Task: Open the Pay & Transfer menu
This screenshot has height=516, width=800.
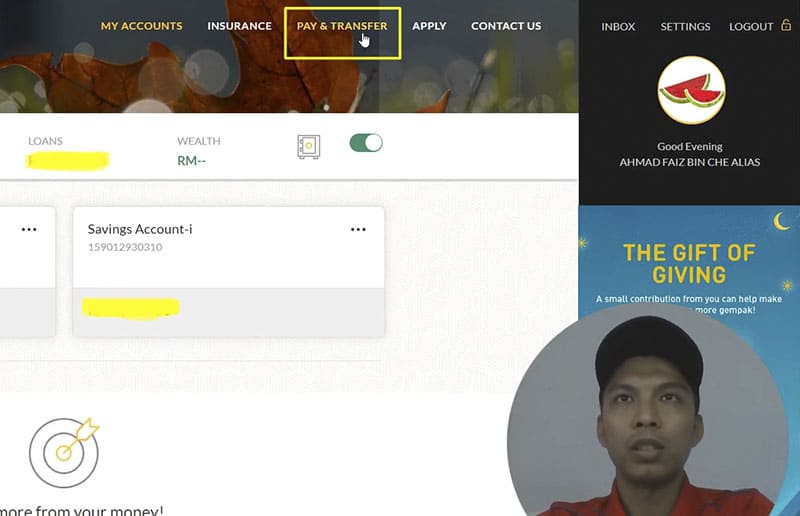Action: pos(342,26)
